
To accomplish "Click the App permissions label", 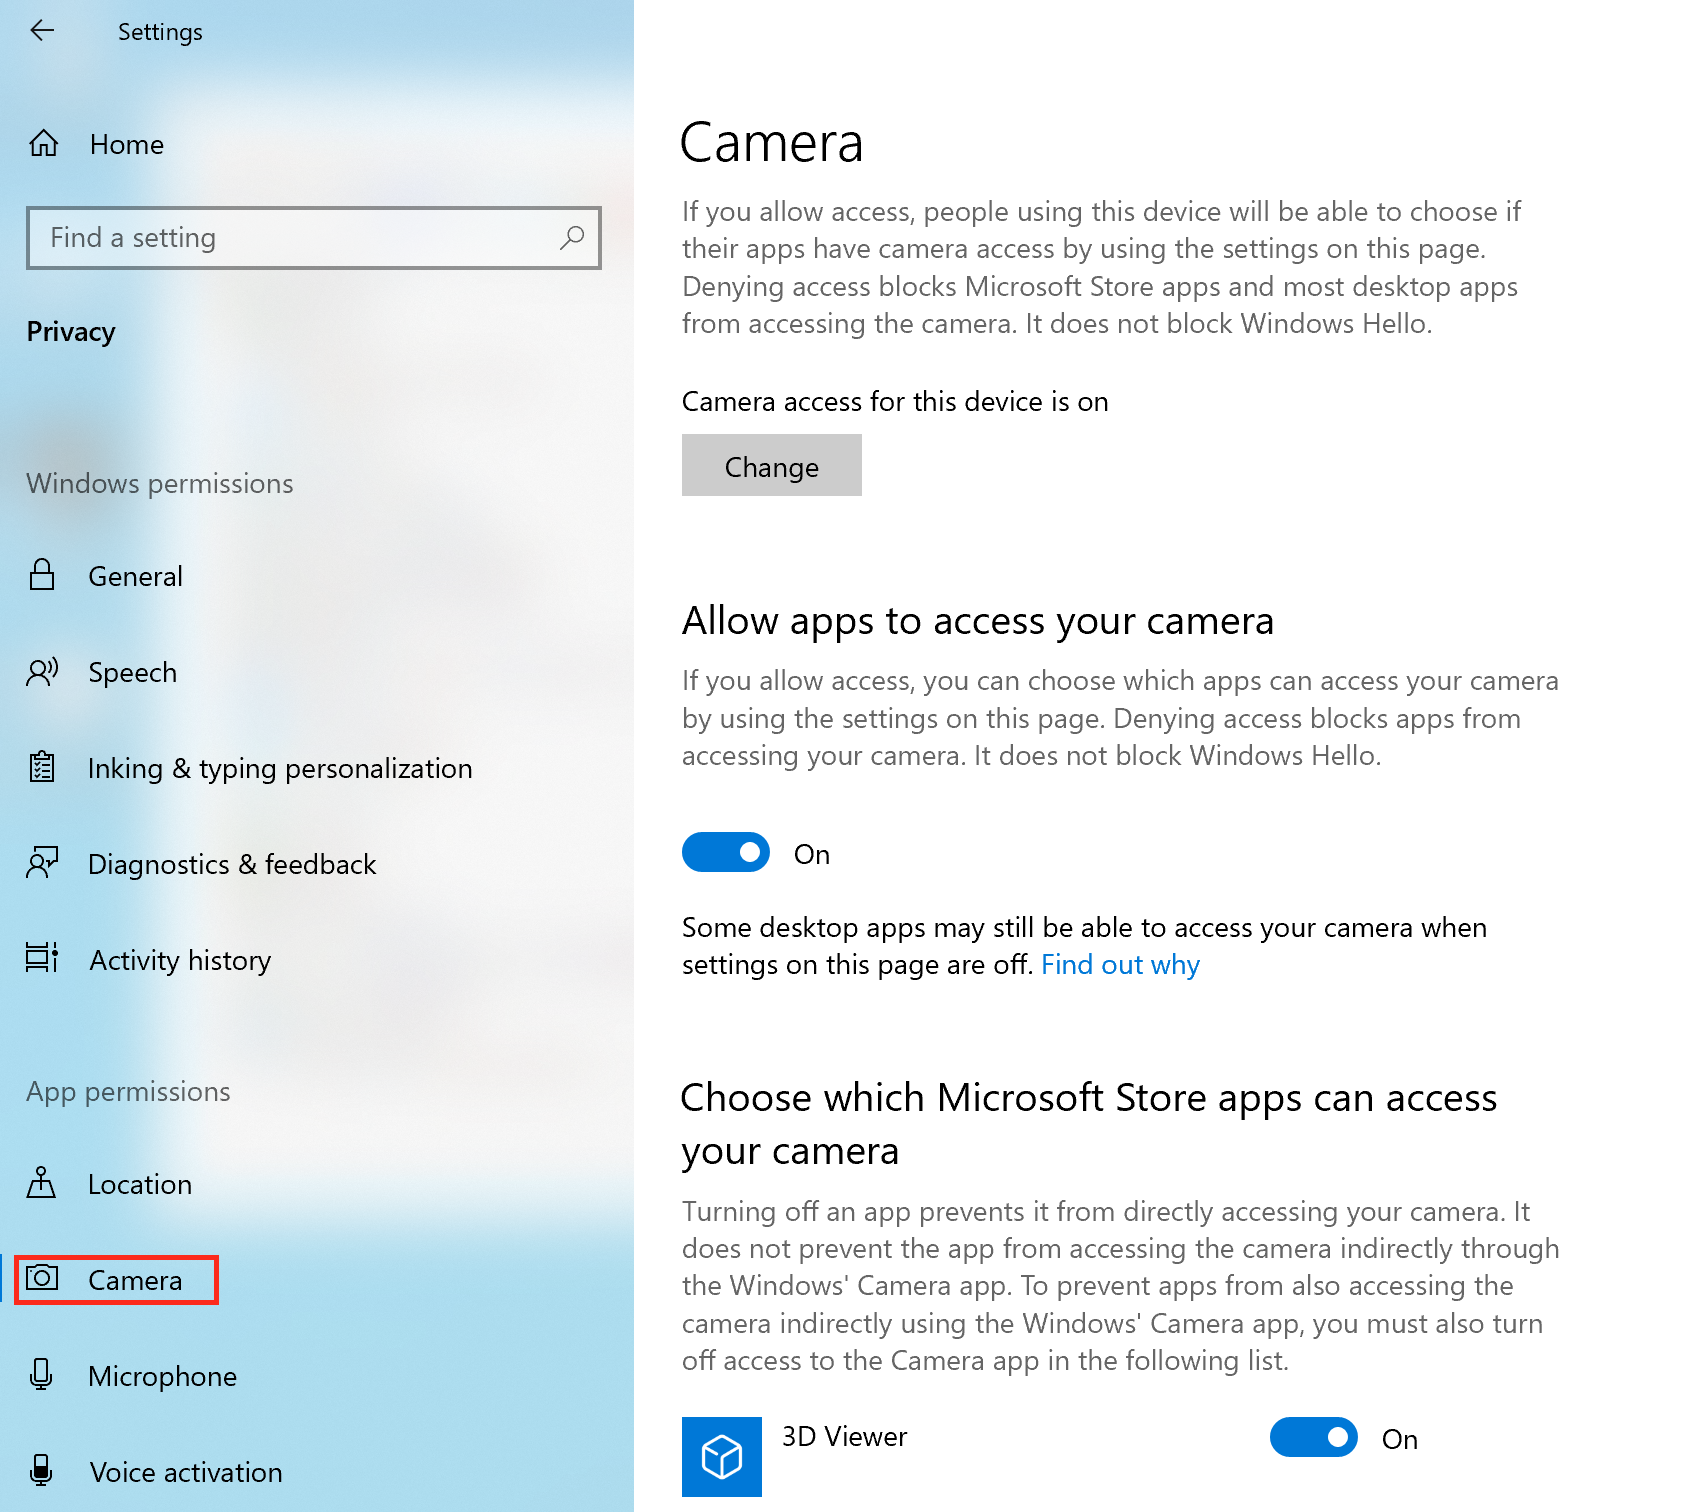I will point(128,1091).
